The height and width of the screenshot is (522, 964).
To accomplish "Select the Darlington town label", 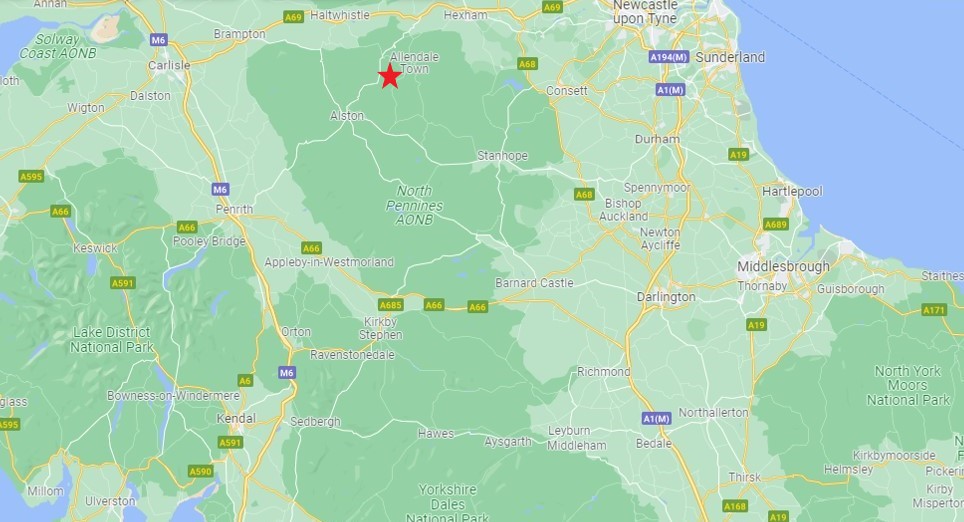I will [x=666, y=296].
